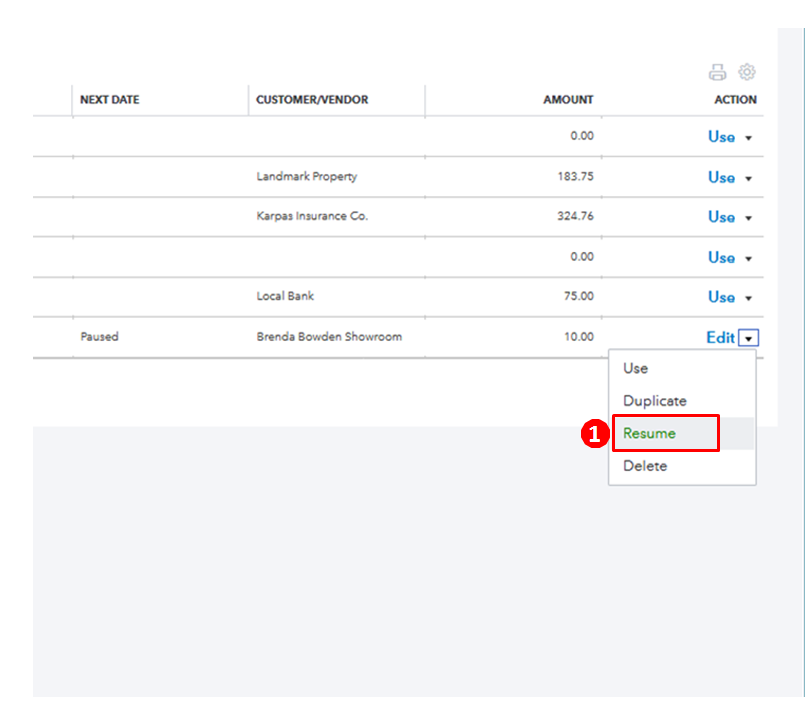
Task: Sort by the AMOUNT column header
Action: (x=568, y=100)
